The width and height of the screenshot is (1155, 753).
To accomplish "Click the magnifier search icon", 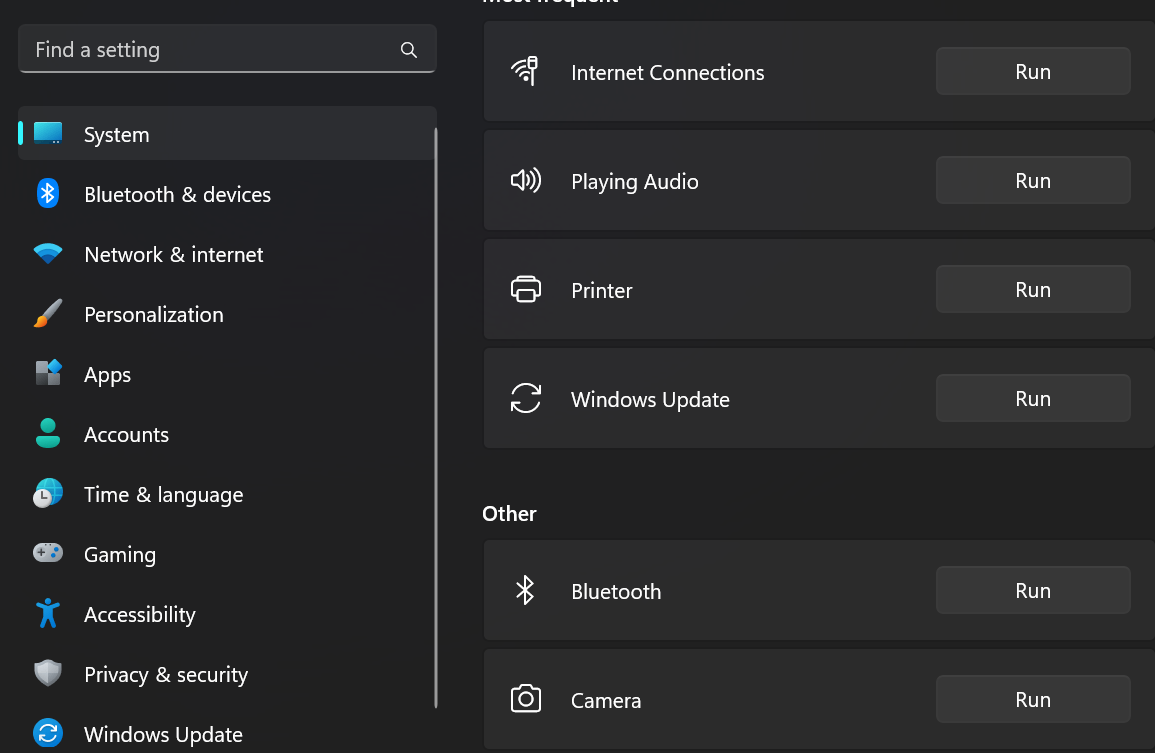I will (409, 50).
